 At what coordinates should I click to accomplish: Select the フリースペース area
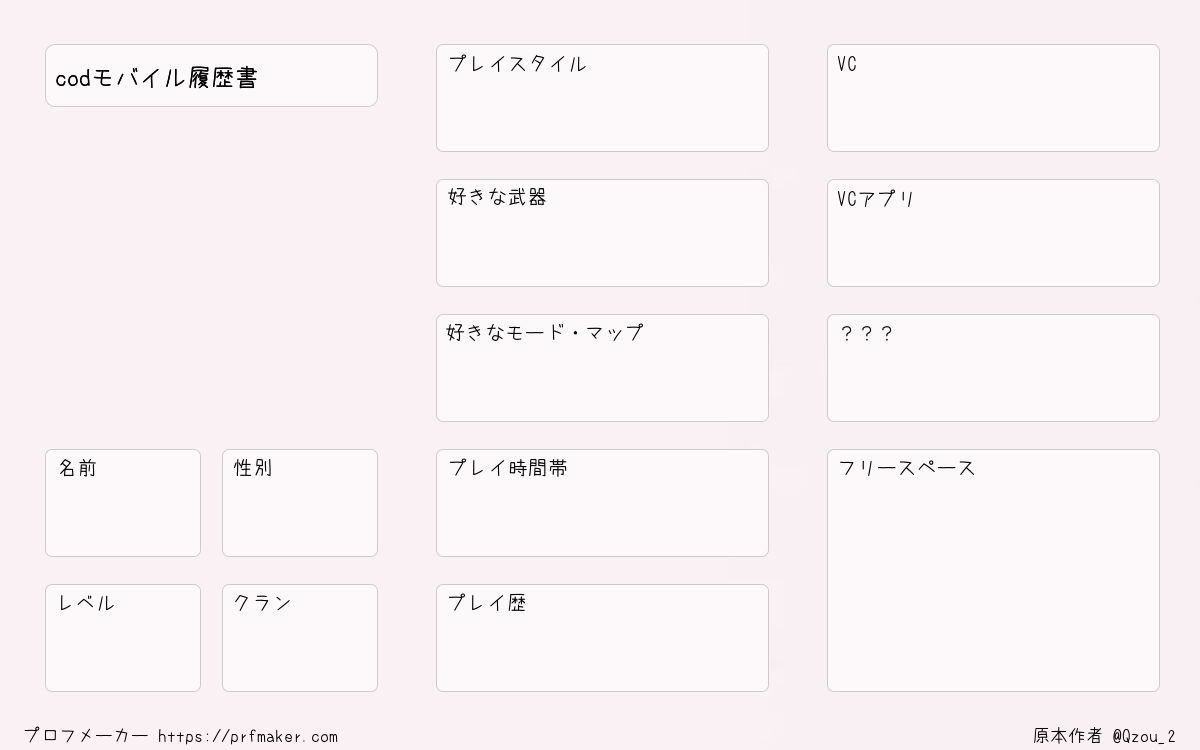(993, 570)
